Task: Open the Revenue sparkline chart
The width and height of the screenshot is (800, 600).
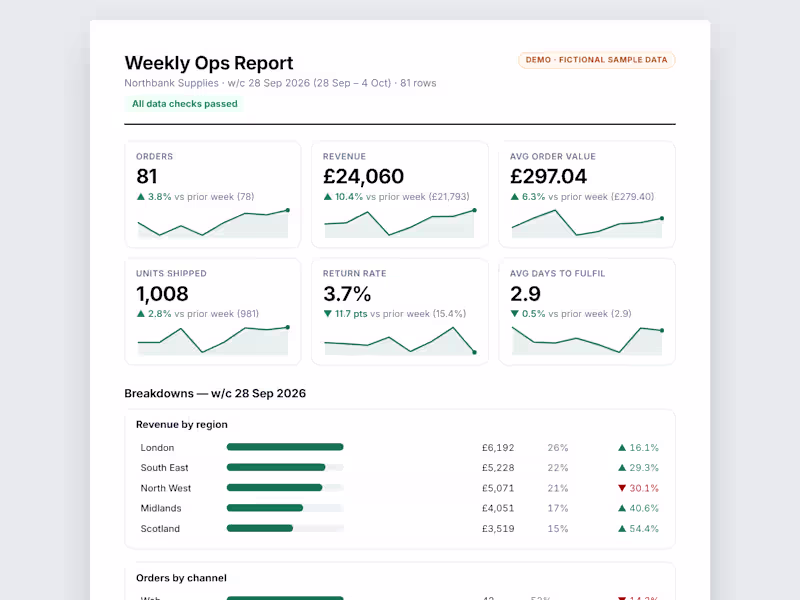Action: (399, 223)
